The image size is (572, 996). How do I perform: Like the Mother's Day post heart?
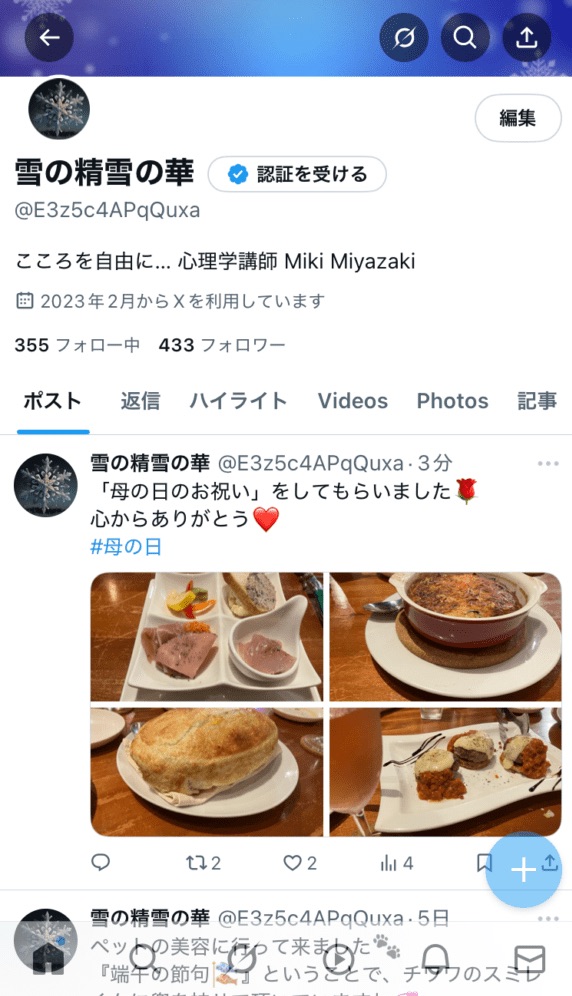coord(299,863)
